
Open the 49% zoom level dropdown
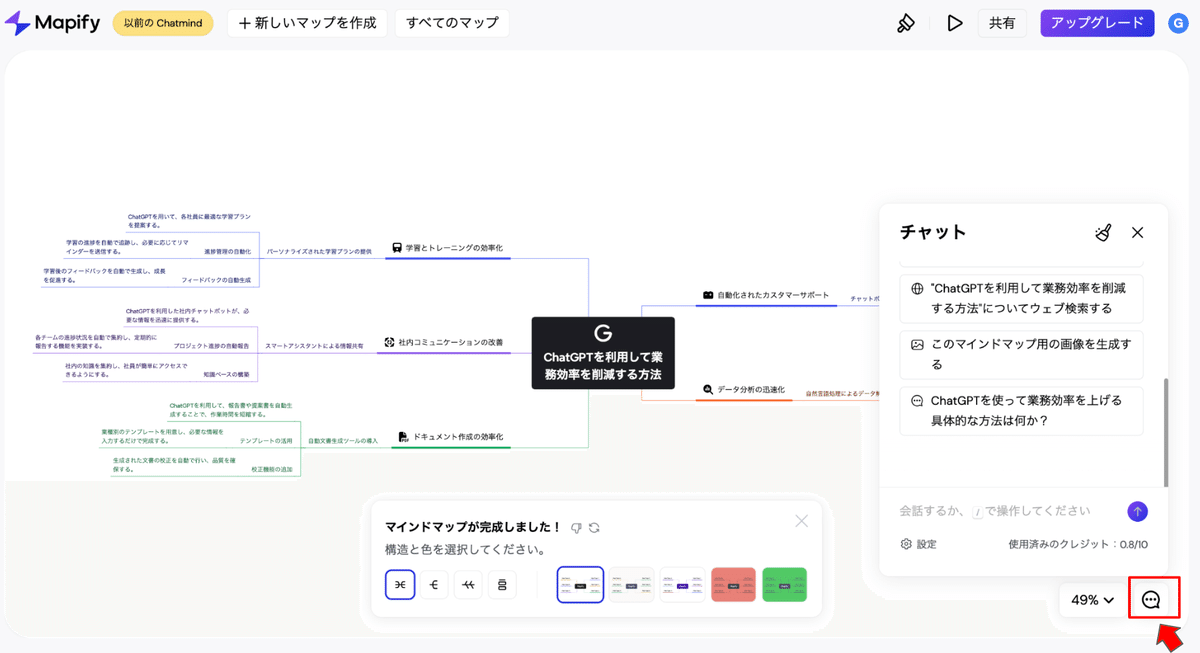(x=1091, y=598)
